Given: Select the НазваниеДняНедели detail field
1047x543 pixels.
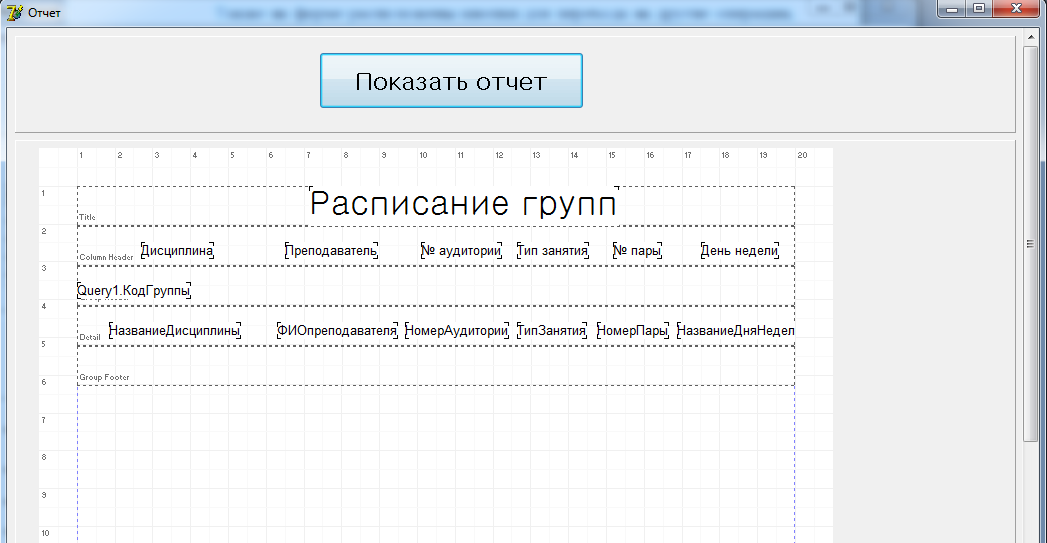Looking at the screenshot, I should coord(736,331).
